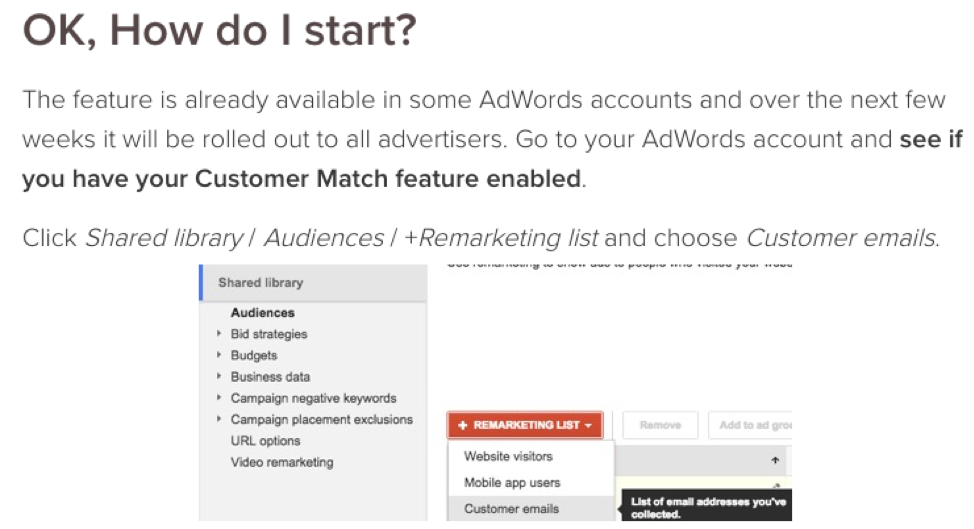This screenshot has height=529, width=974.
Task: Open the Bid strategies section
Action: coord(269,334)
